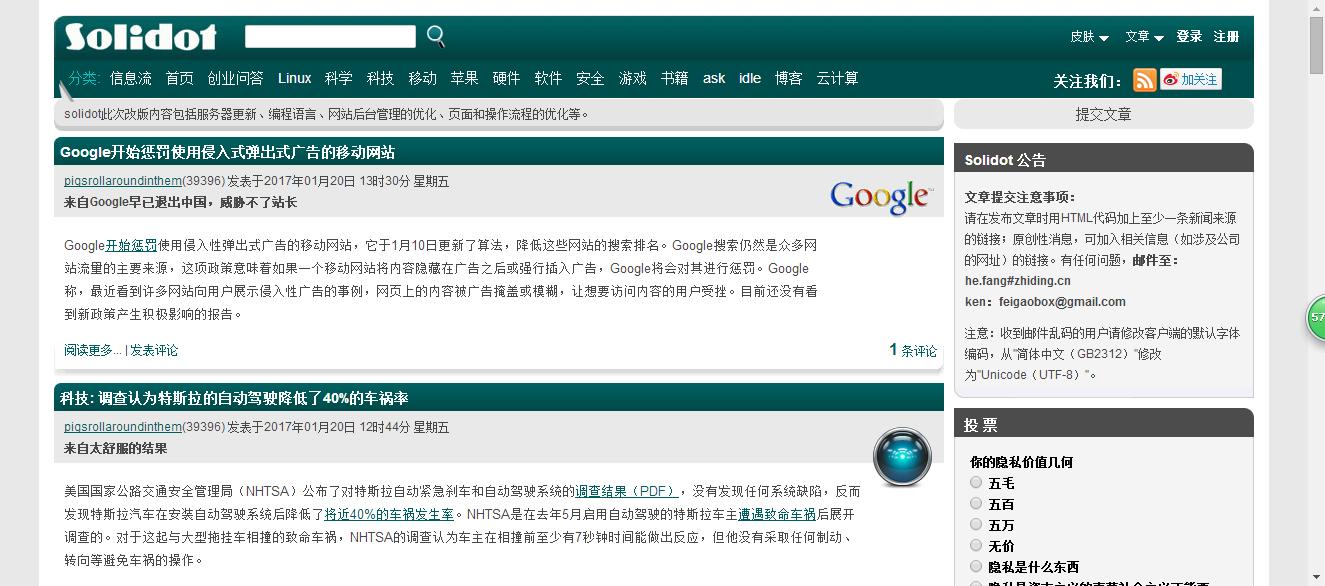Select the 苹果 category in navigation
Screen dimensions: 1325x586
(464, 78)
